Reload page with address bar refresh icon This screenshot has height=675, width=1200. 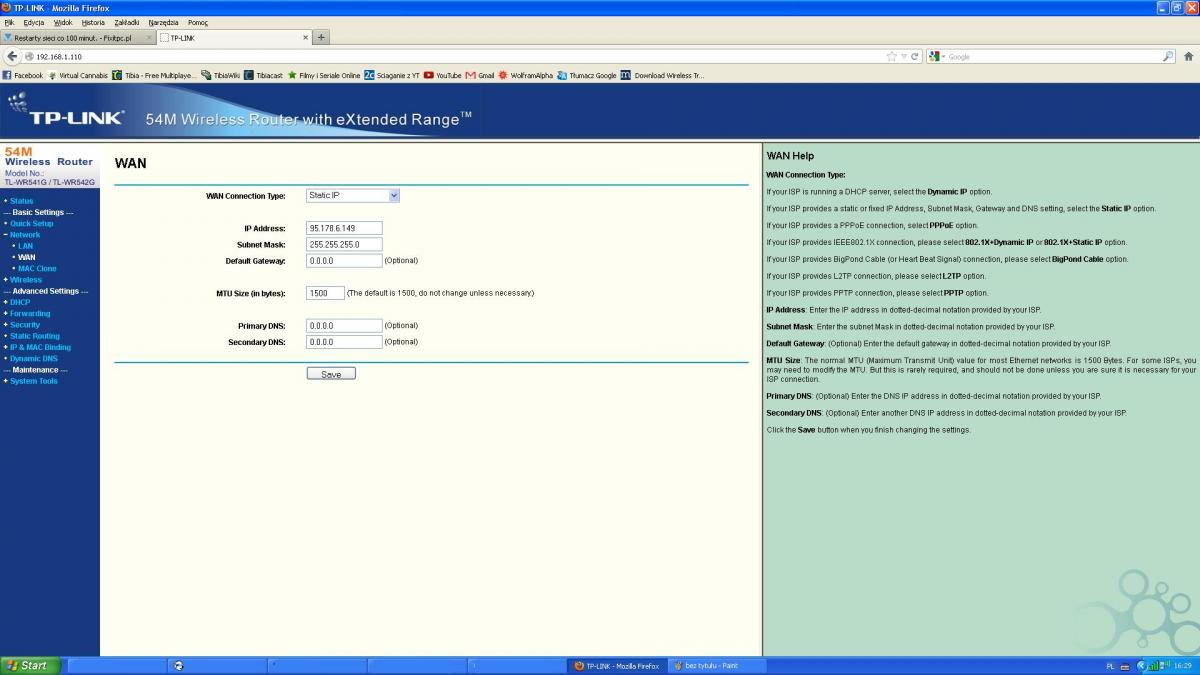click(x=915, y=56)
